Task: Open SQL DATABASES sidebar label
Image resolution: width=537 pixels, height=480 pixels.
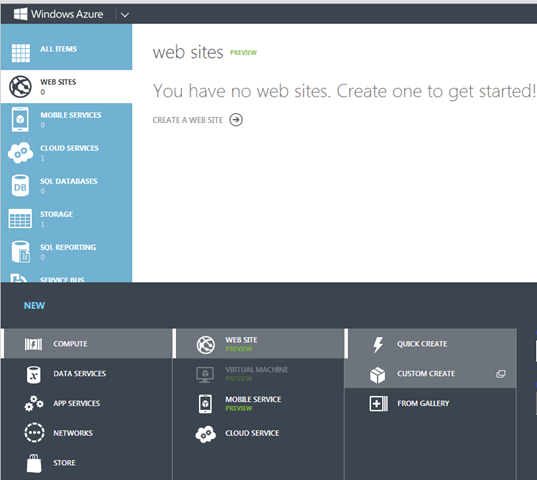Action: coord(68,181)
